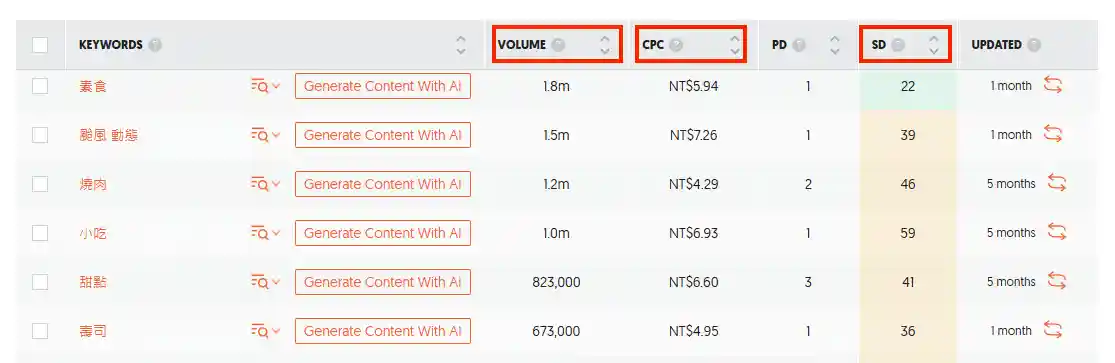Click the green SD score cell 22
The image size is (1115, 363).
tap(907, 86)
